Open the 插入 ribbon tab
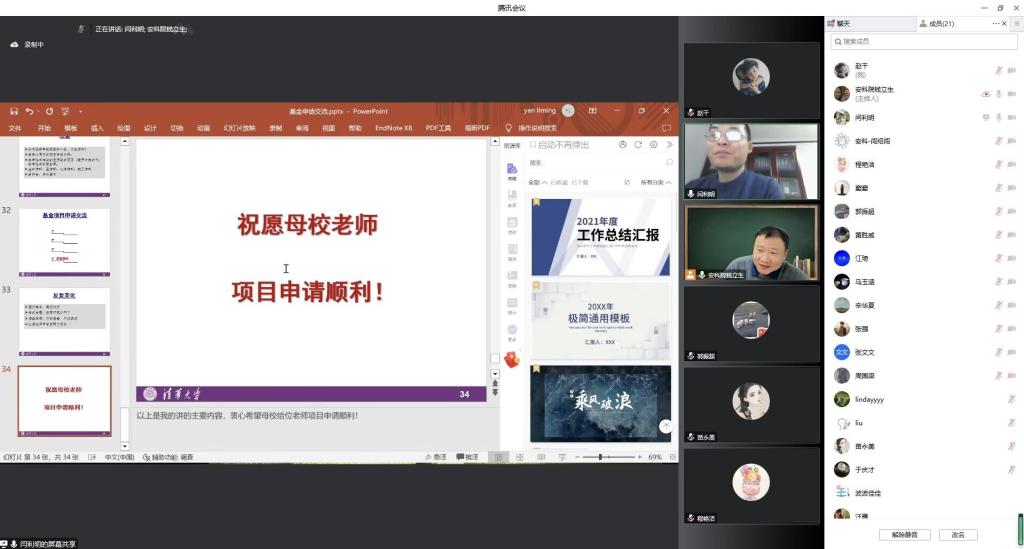The width and height of the screenshot is (1024, 549). pyautogui.click(x=97, y=128)
